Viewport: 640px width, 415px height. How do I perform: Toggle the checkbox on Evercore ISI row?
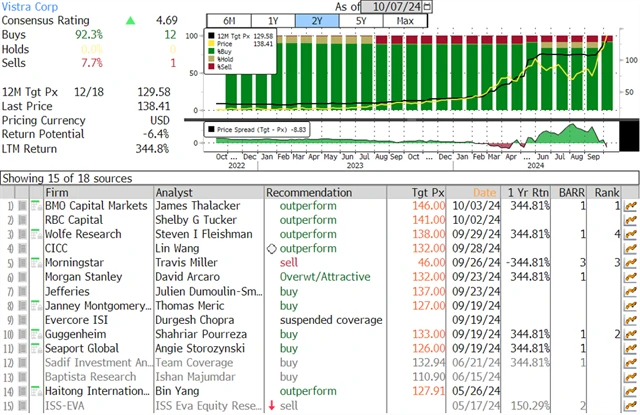click(x=24, y=320)
